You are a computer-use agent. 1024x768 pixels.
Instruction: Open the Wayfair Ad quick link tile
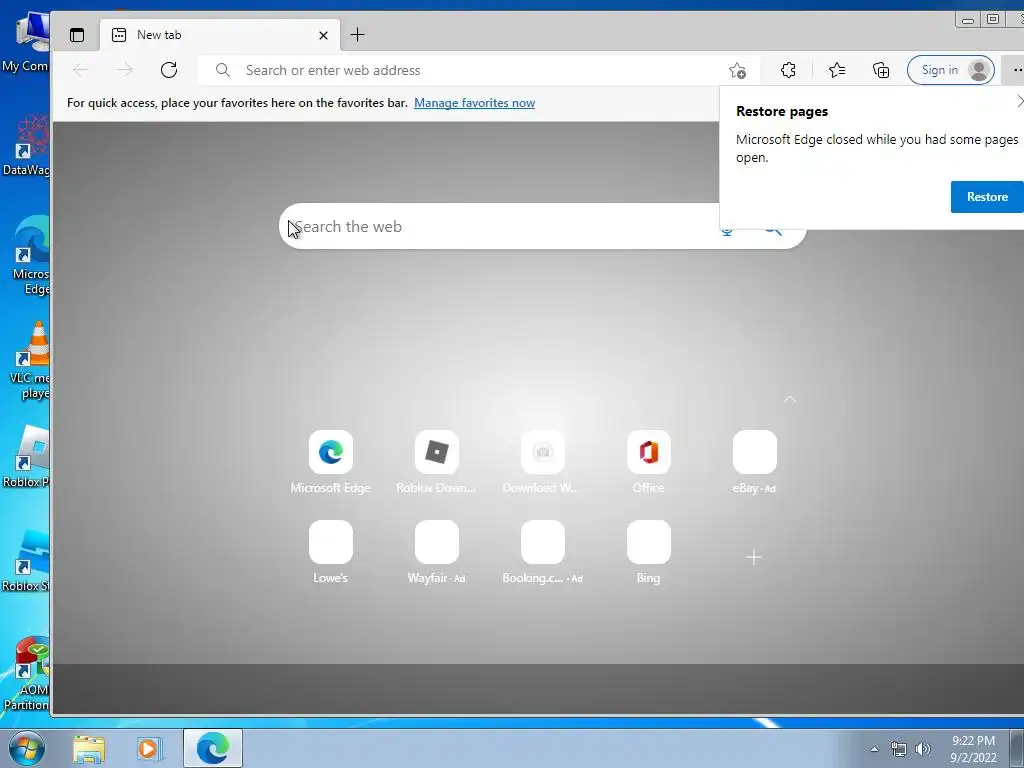point(436,552)
